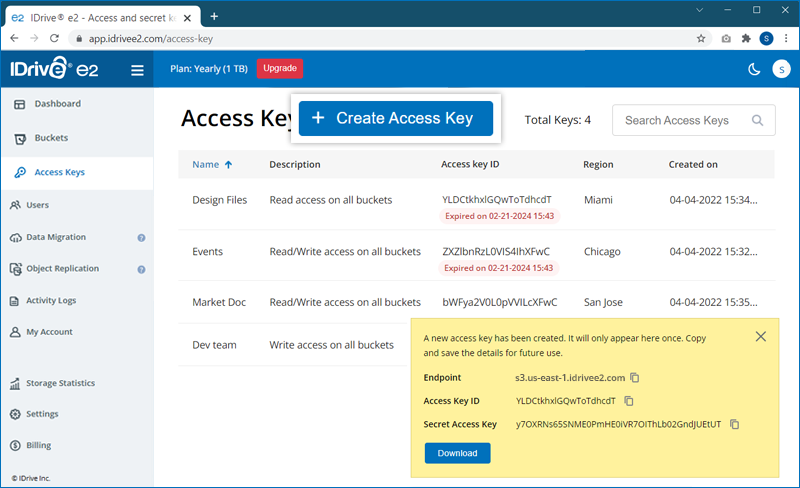Show Object Replication help icon

pyautogui.click(x=141, y=269)
